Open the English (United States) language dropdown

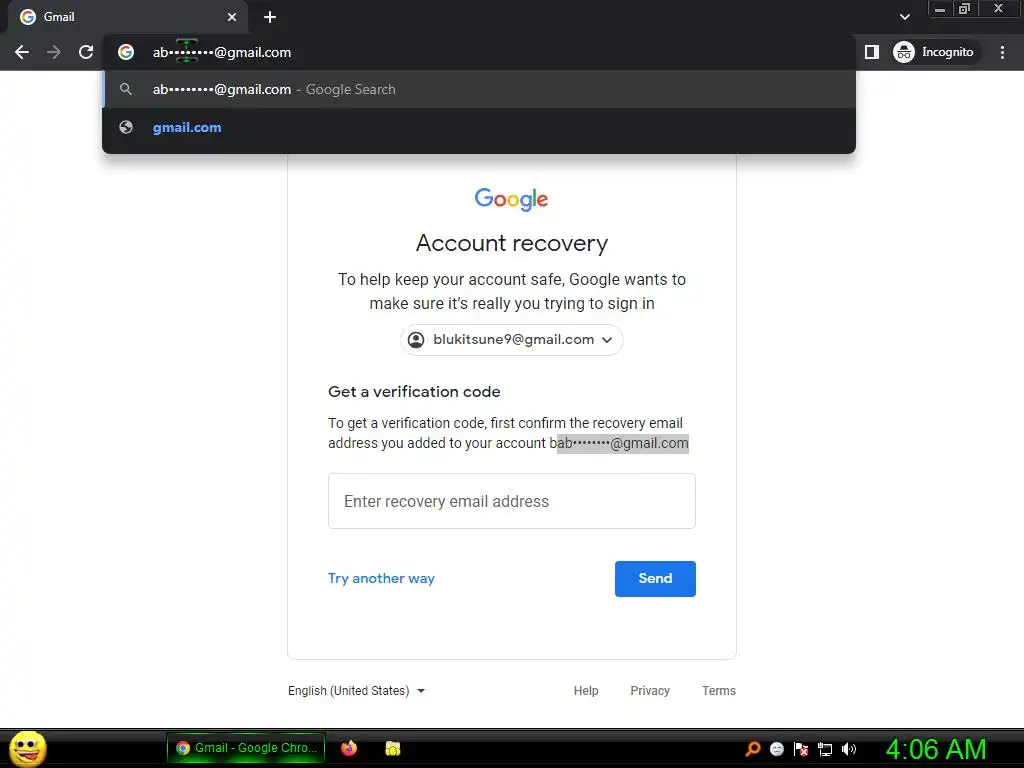(357, 691)
